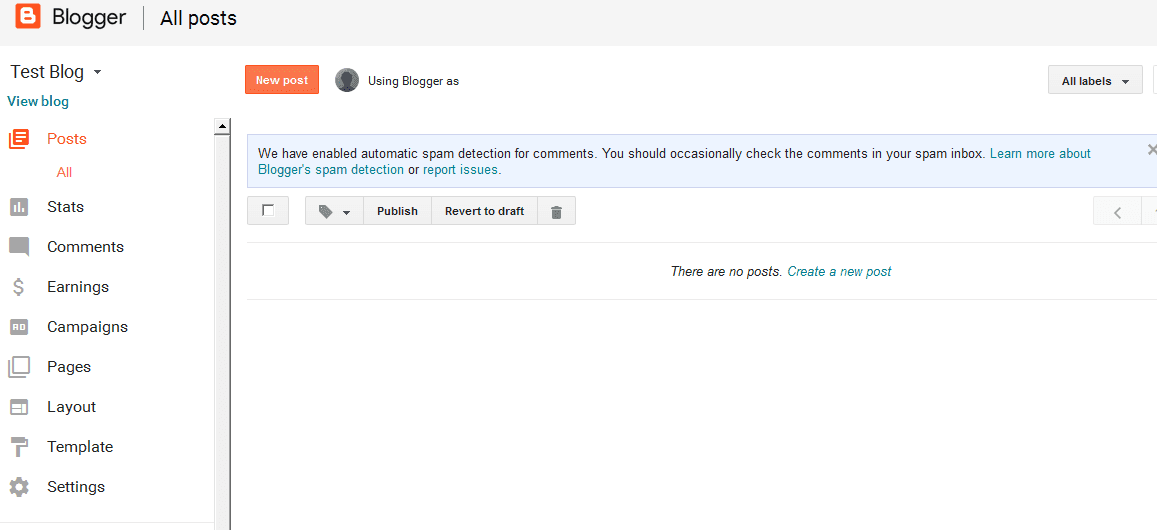
Task: Open Layout via its grid icon
Action: tap(19, 407)
